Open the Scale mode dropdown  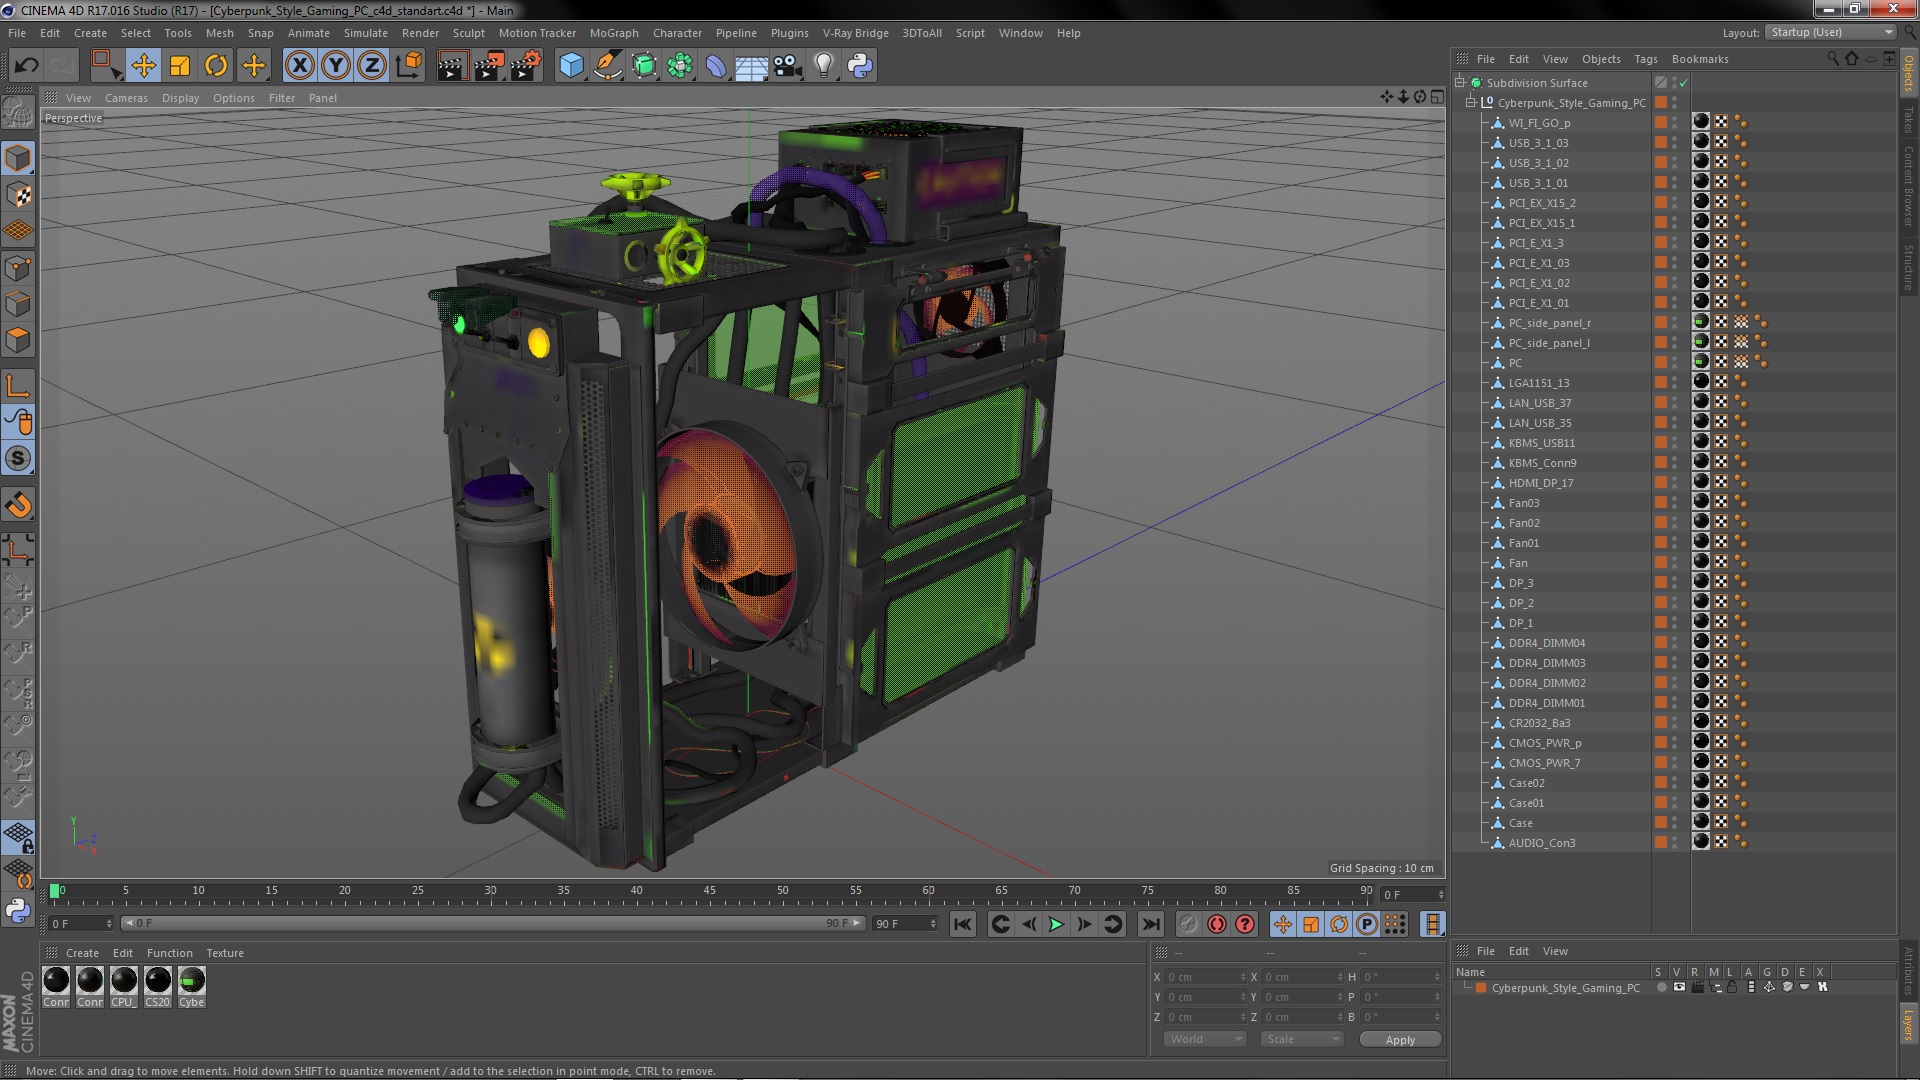[1301, 1039]
